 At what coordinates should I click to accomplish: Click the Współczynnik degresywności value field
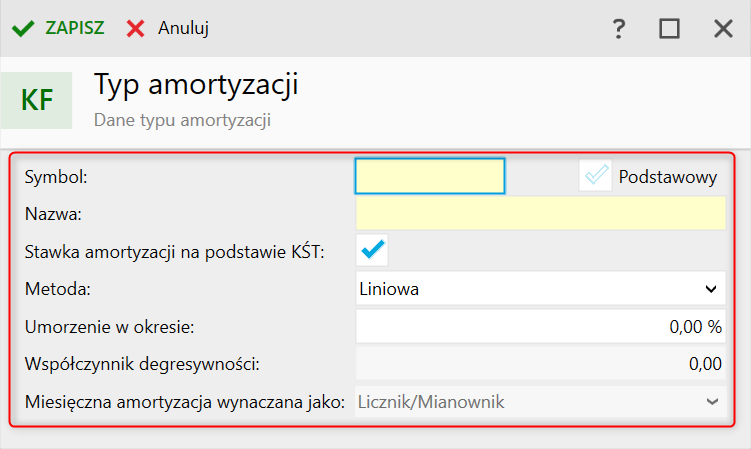point(540,364)
